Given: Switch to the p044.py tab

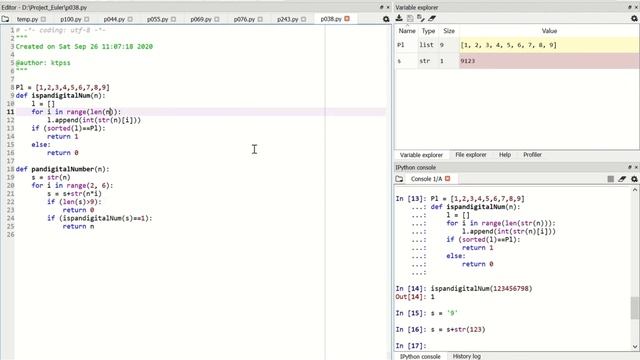Looking at the screenshot, I should tap(114, 19).
